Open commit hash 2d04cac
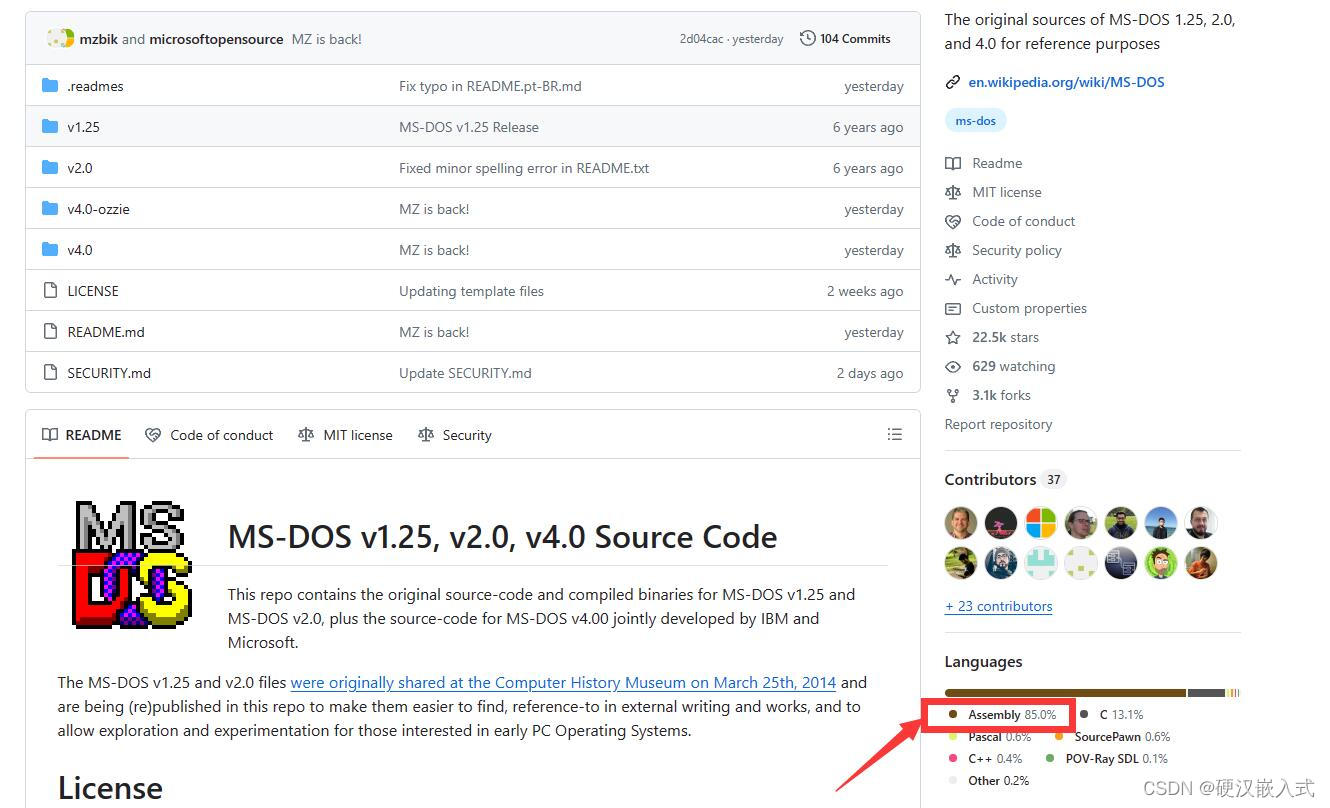 (701, 39)
